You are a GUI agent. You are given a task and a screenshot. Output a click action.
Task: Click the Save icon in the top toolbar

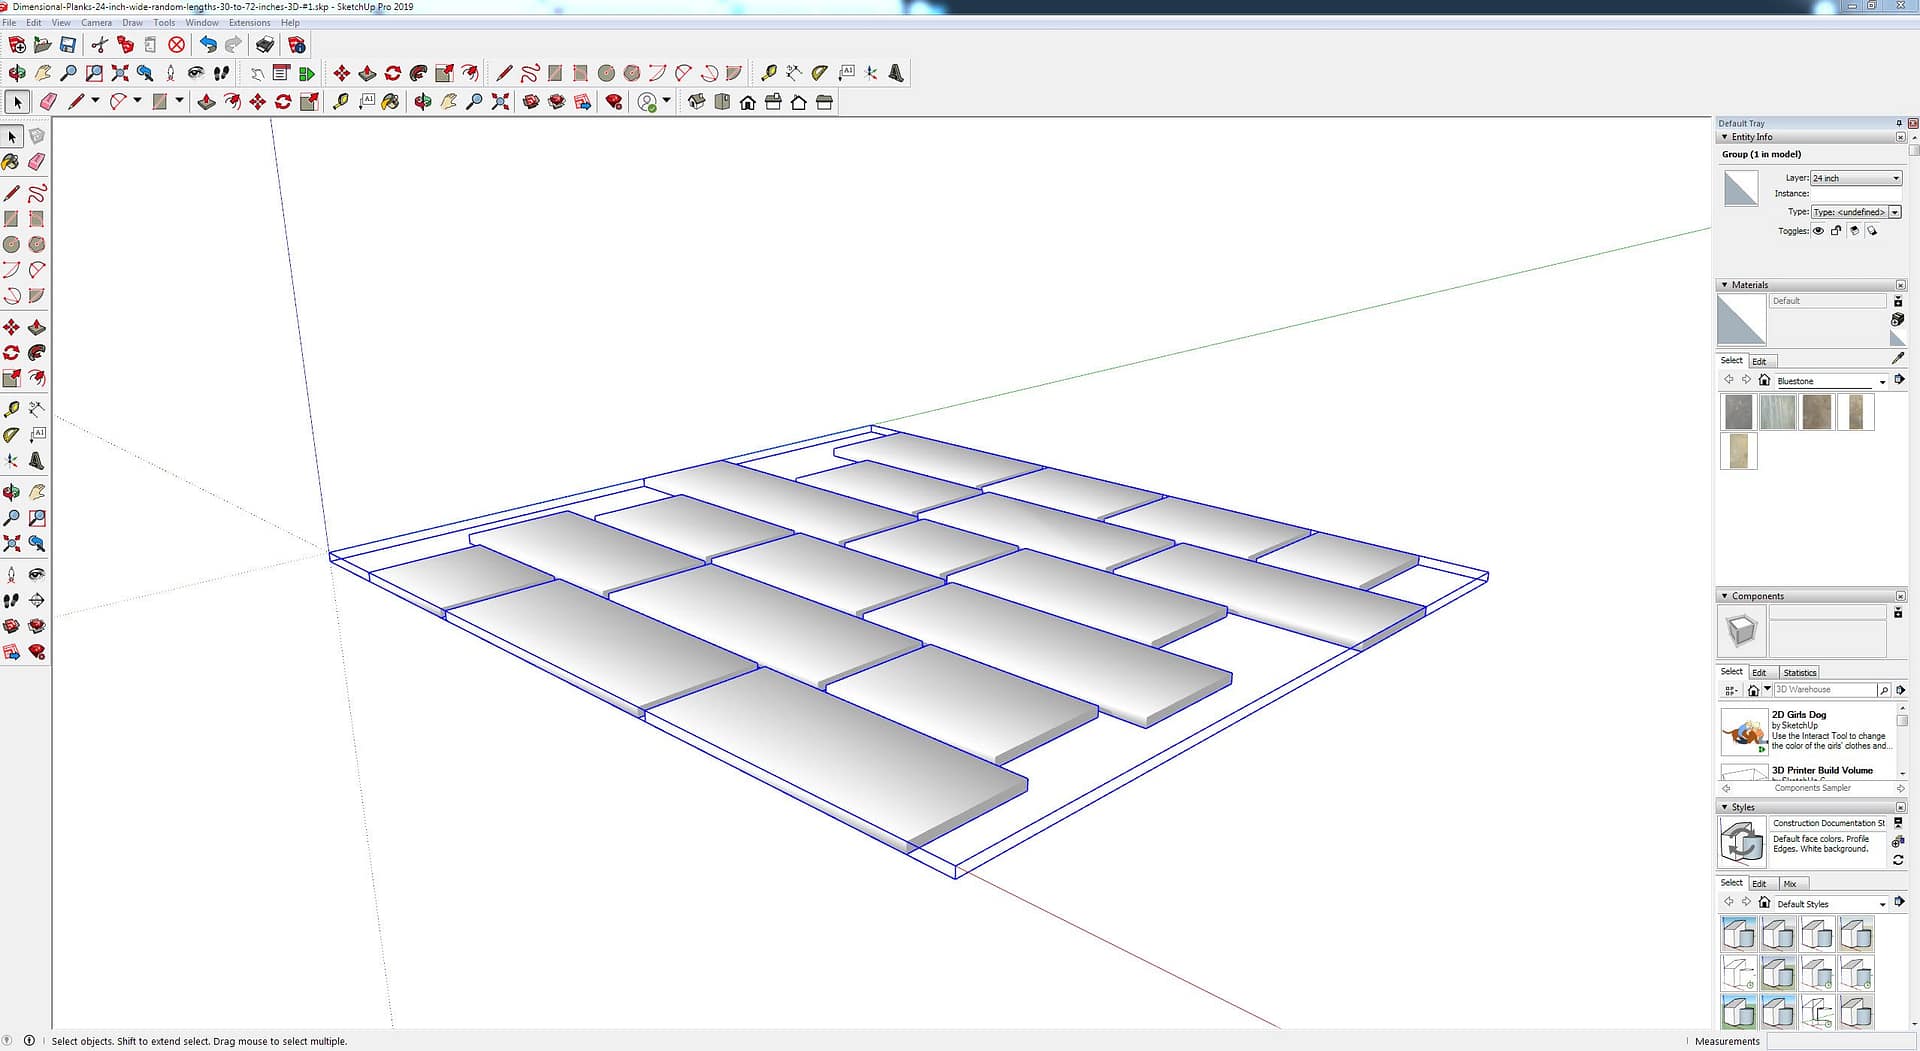68,45
